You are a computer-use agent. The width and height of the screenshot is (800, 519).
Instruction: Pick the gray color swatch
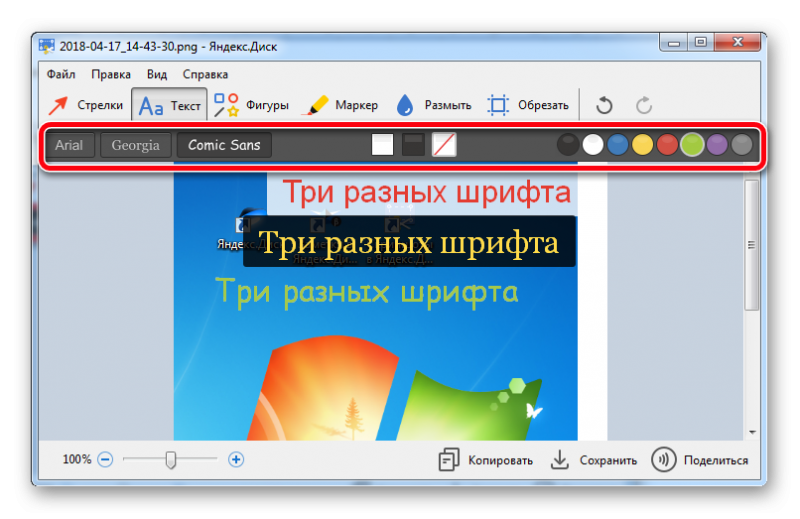(742, 144)
